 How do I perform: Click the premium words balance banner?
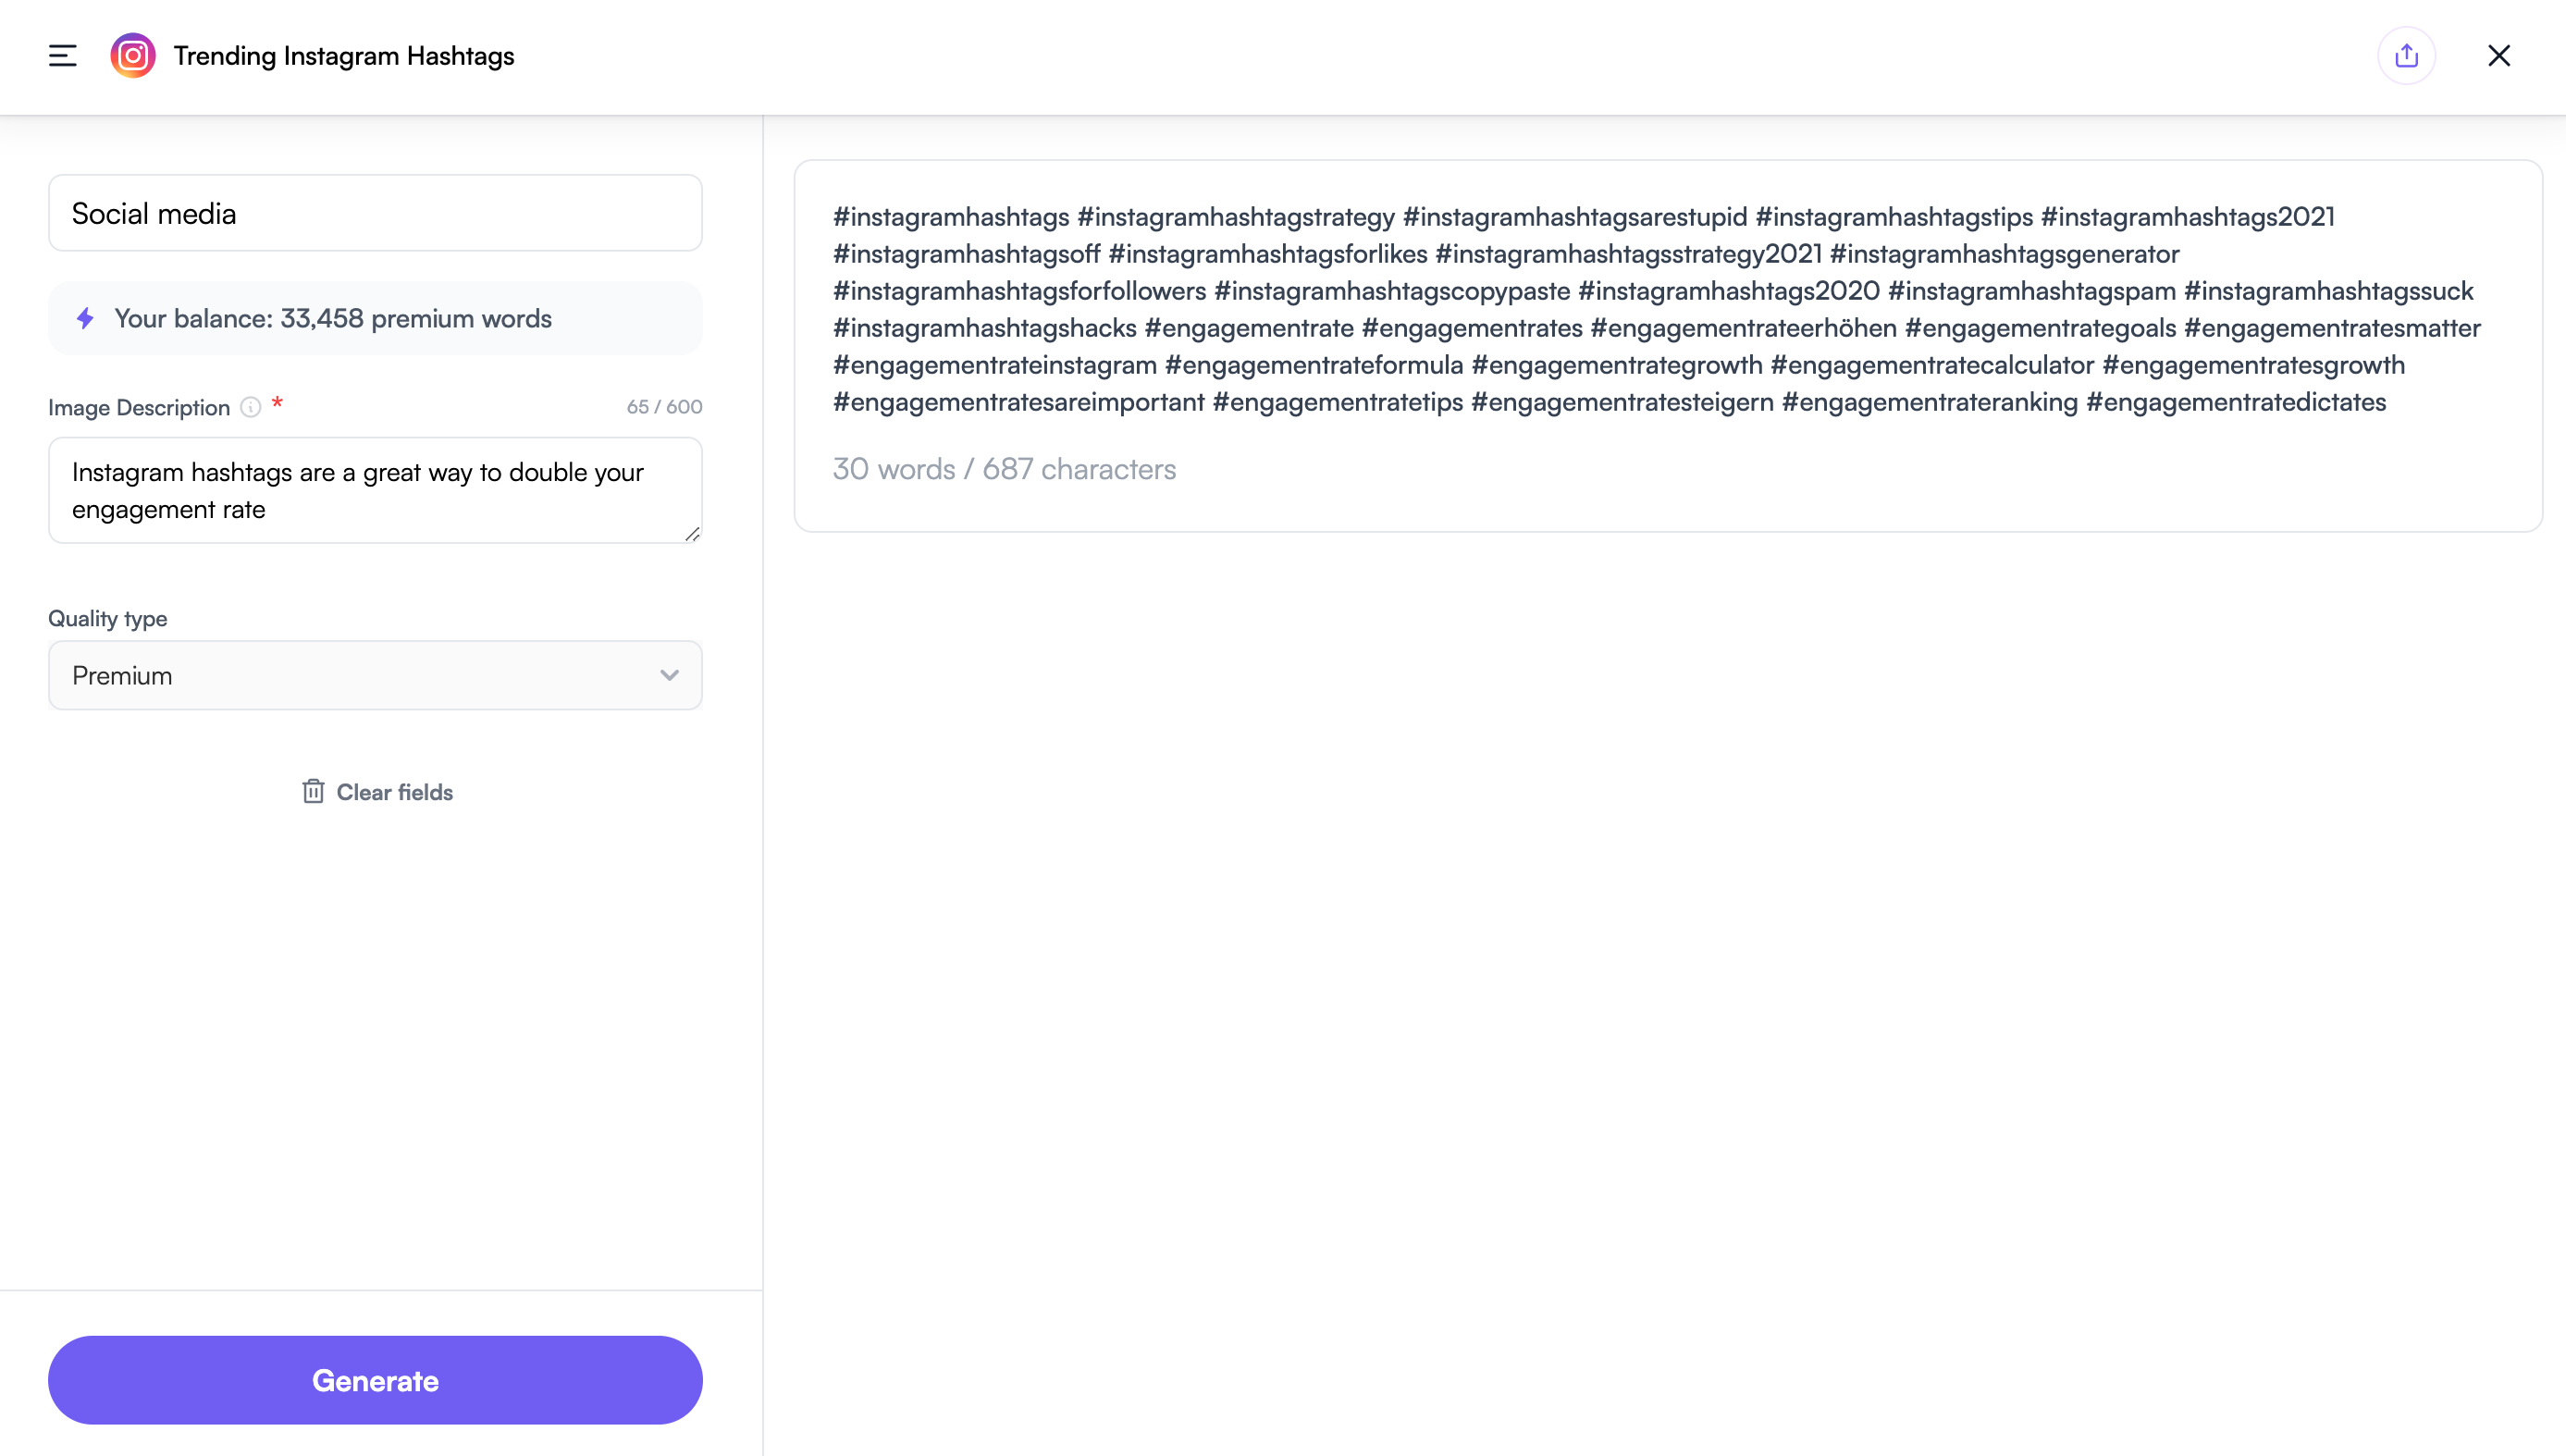(375, 319)
